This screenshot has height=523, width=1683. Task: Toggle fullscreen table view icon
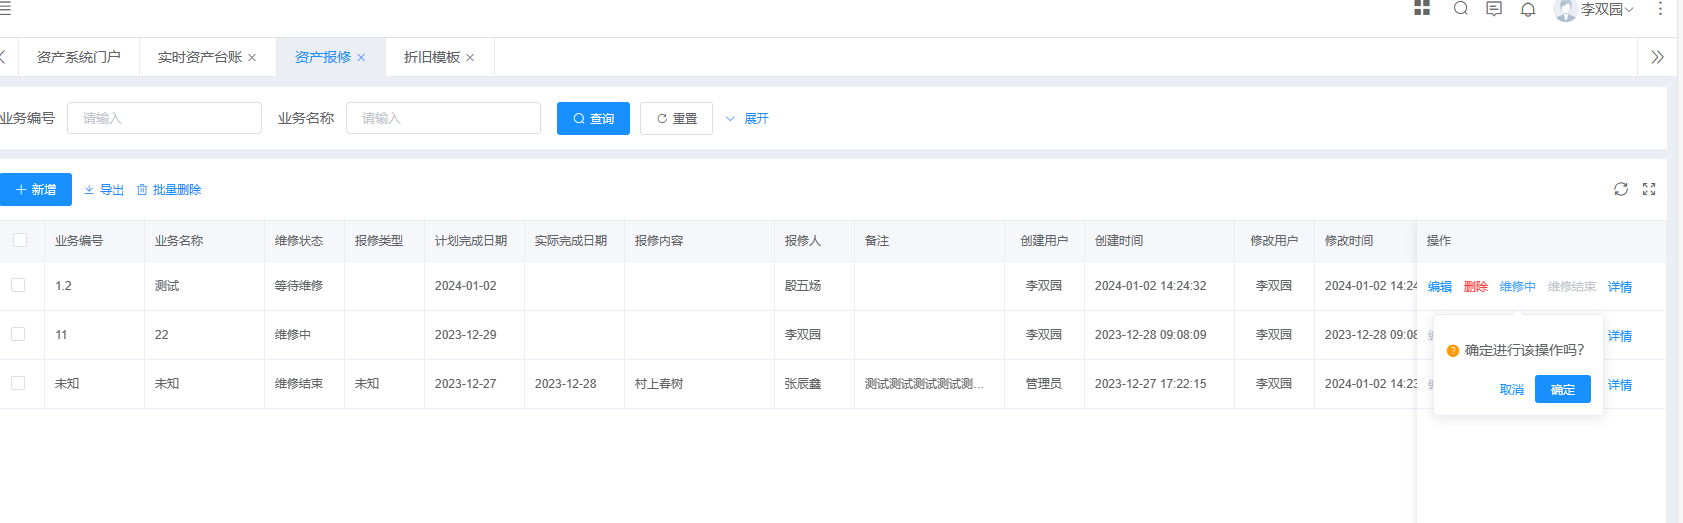pyautogui.click(x=1649, y=189)
